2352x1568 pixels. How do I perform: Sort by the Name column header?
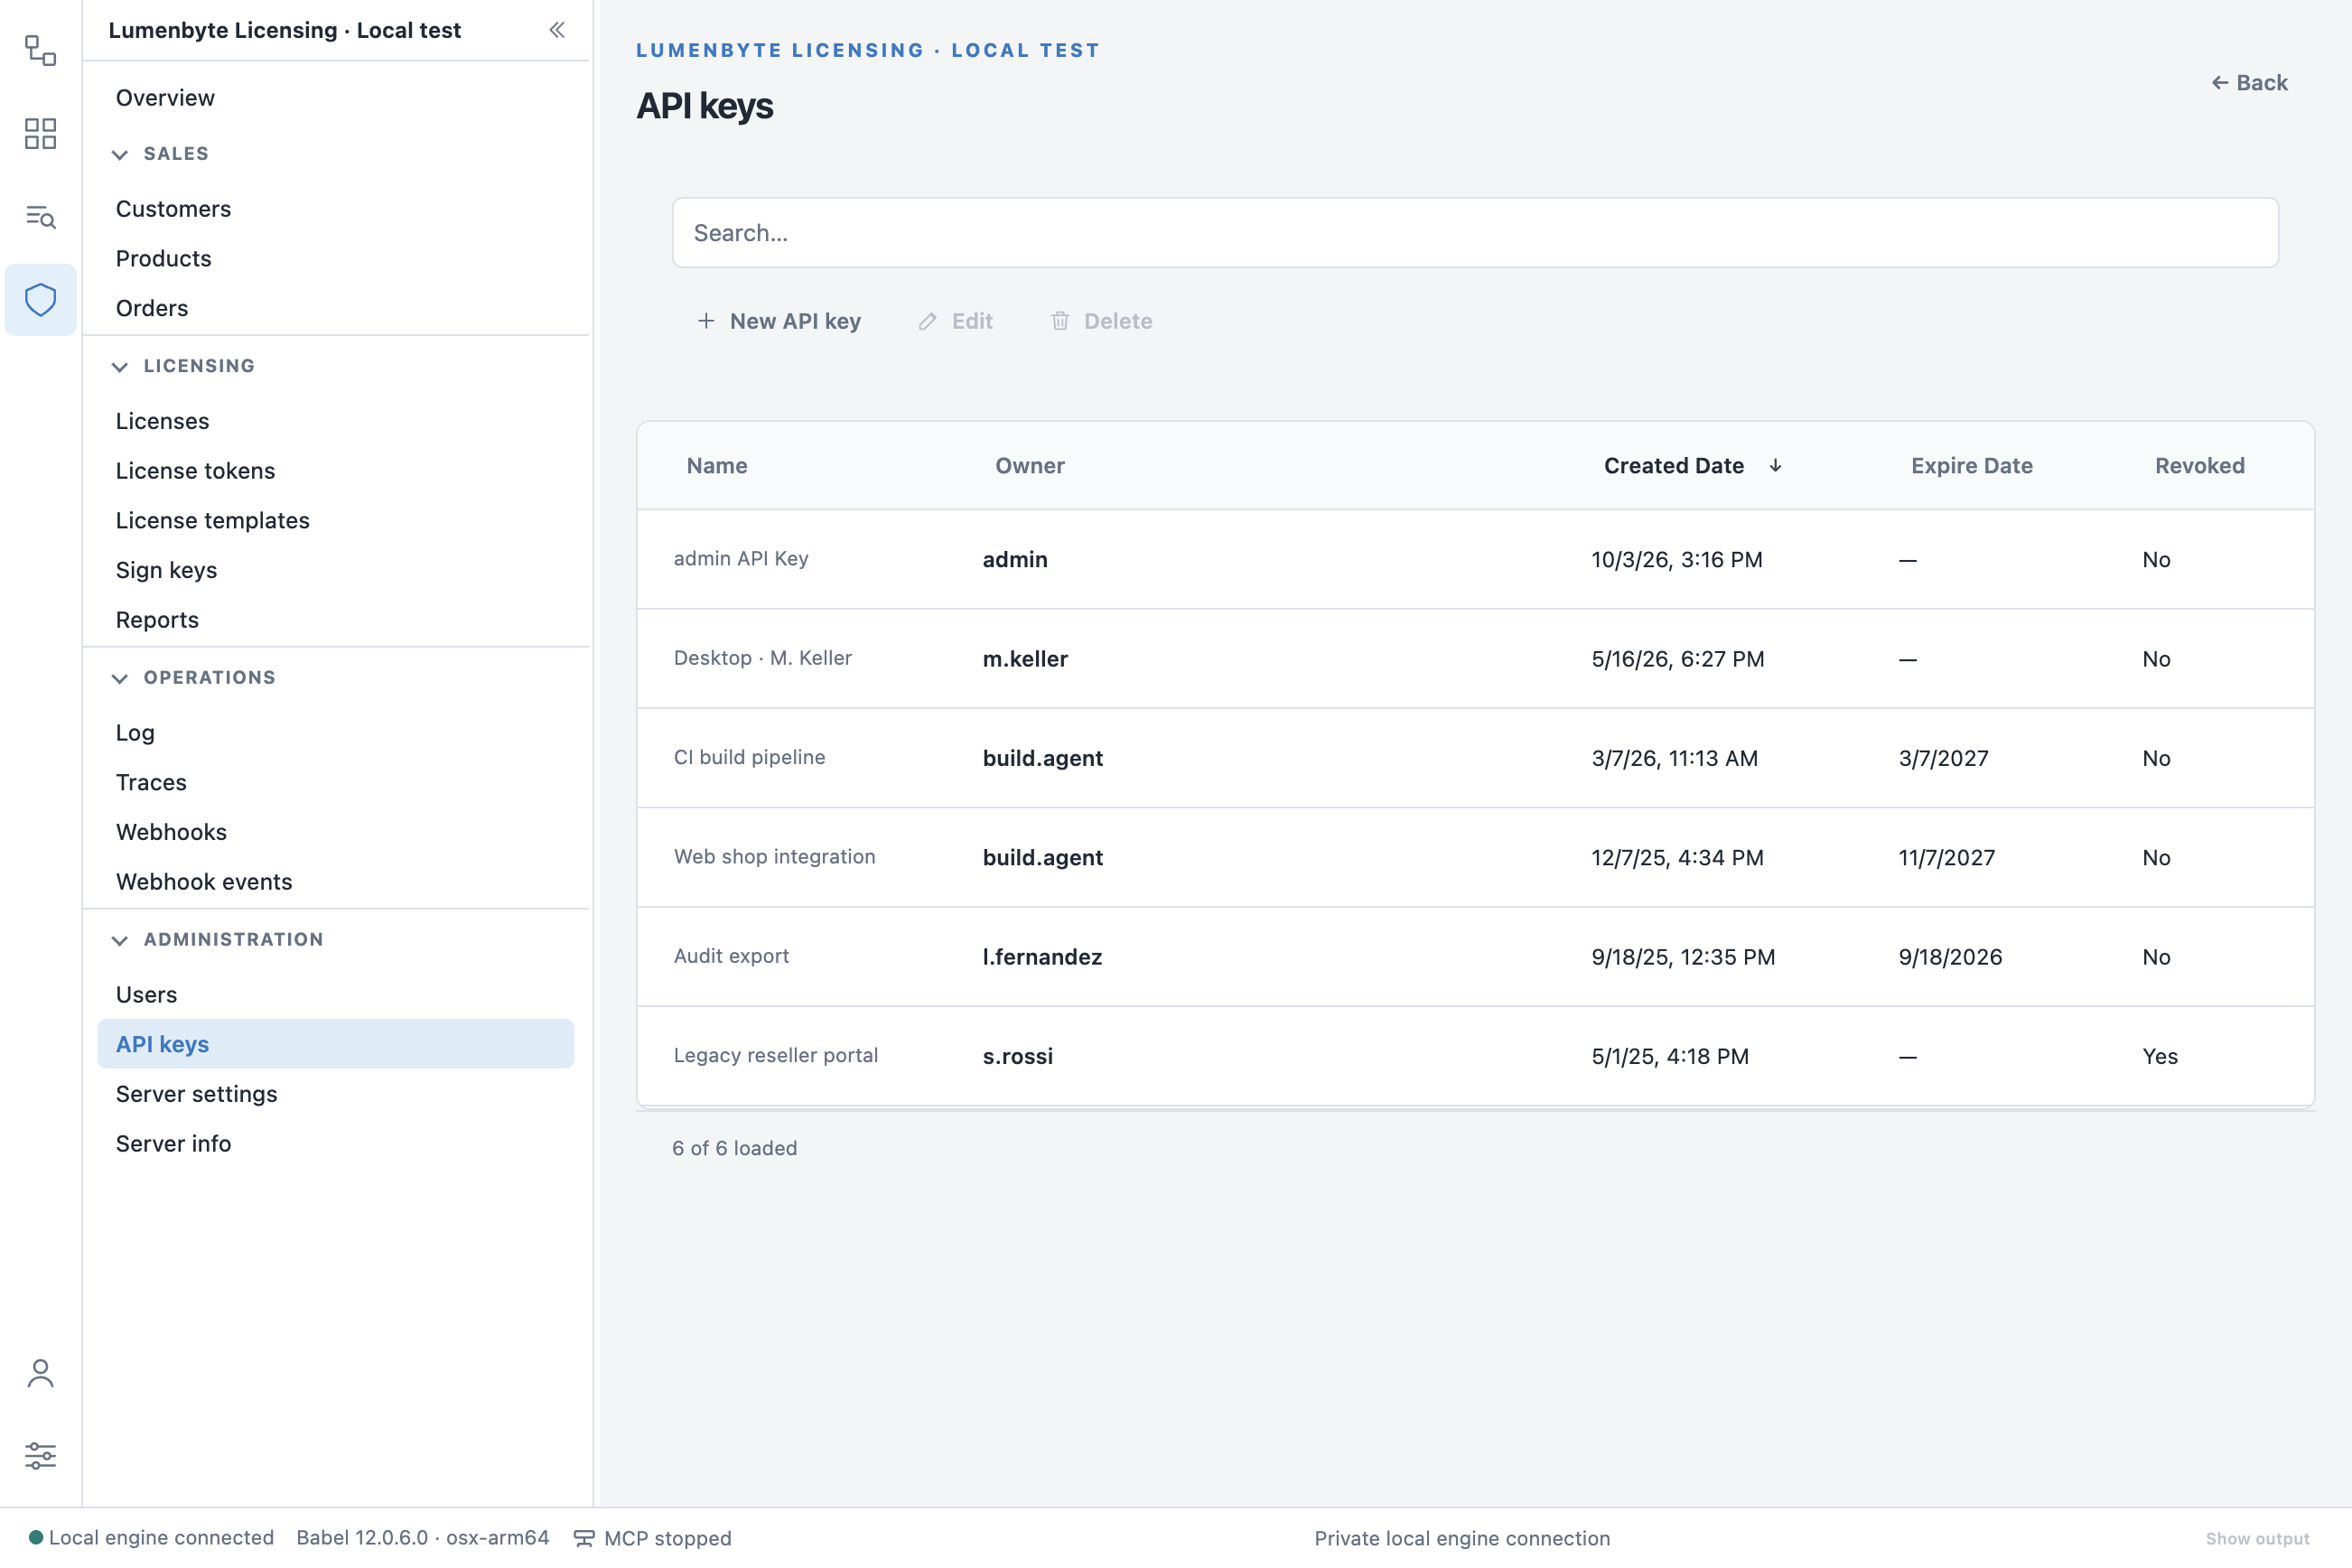coord(717,466)
